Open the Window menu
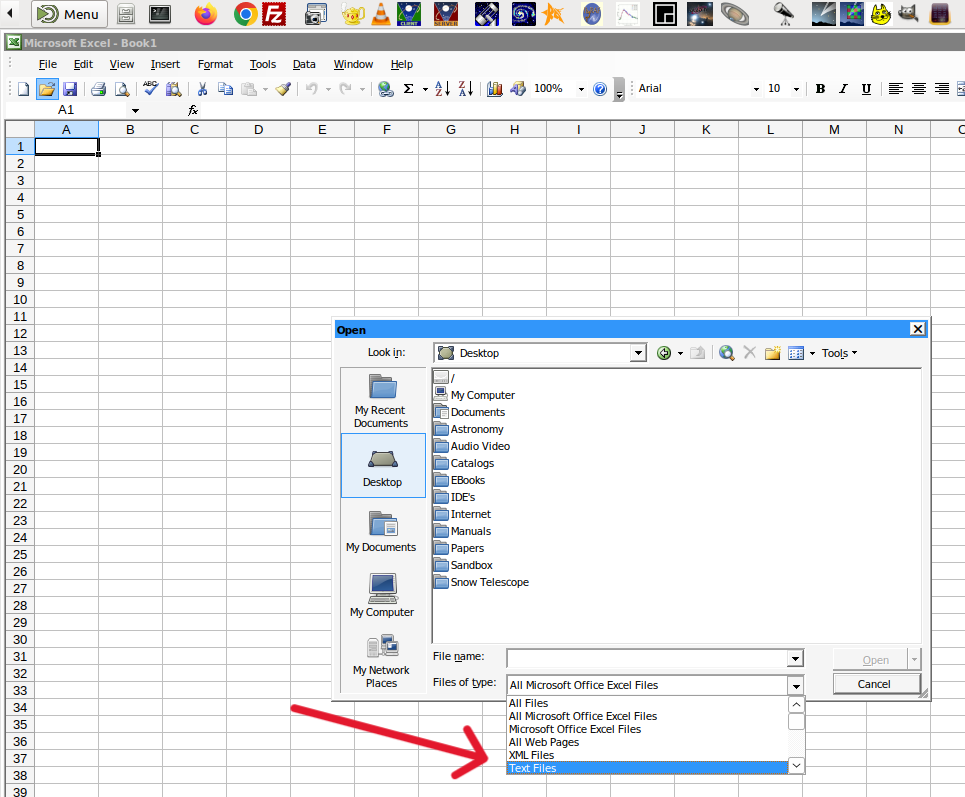Viewport: 965px width, 797px height. (x=353, y=64)
